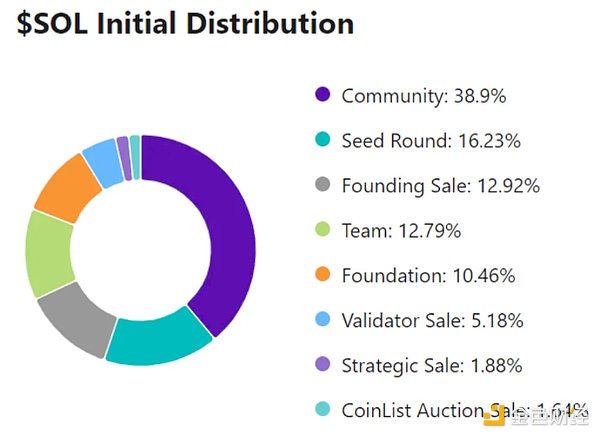Click the light green Team legend dot
This screenshot has width=600, height=437.
322,231
